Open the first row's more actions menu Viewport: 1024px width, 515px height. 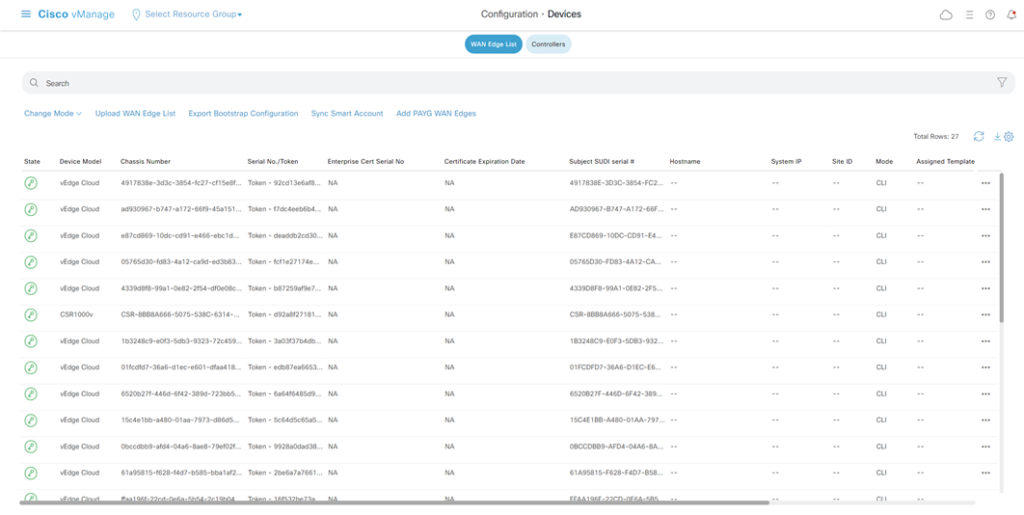click(985, 183)
